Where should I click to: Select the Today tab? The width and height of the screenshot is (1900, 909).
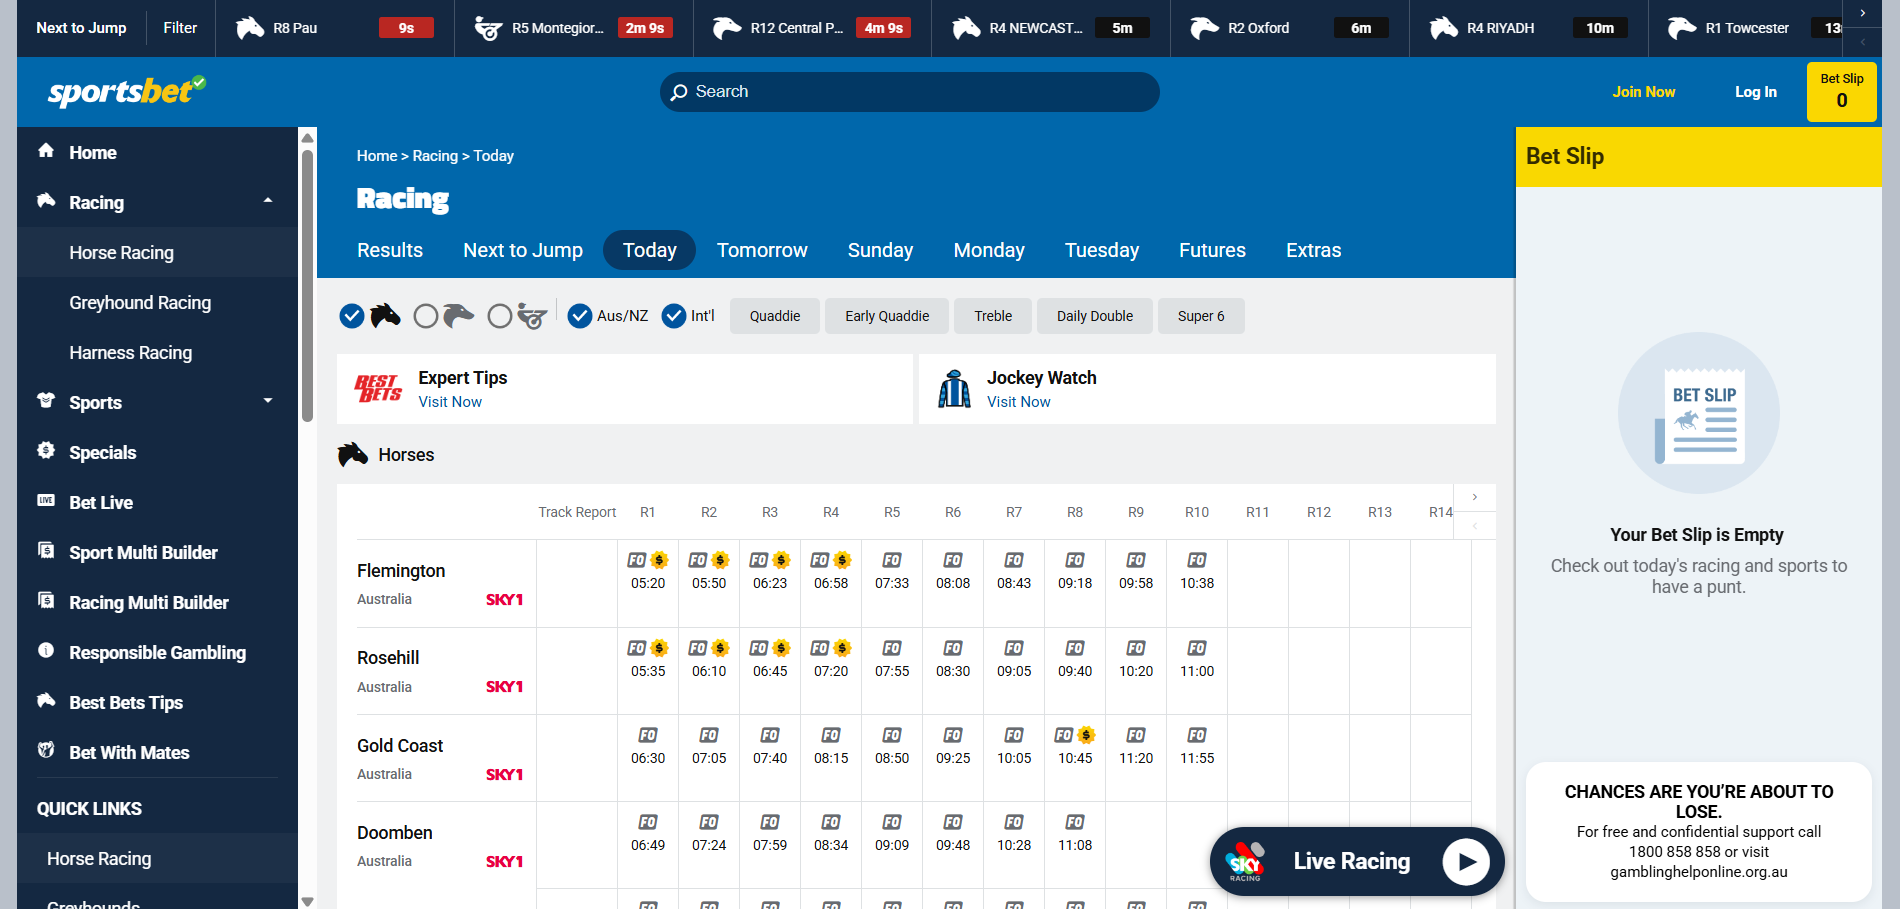click(x=650, y=250)
